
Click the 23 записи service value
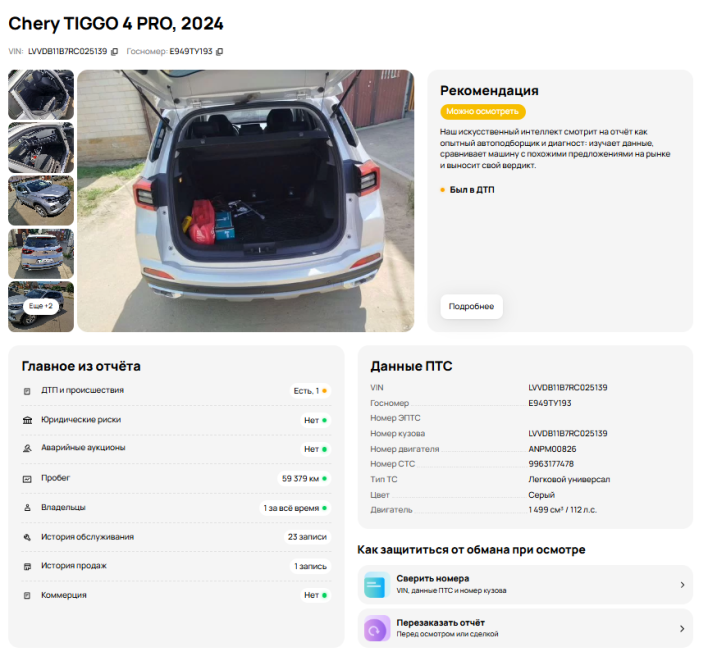[x=307, y=537]
